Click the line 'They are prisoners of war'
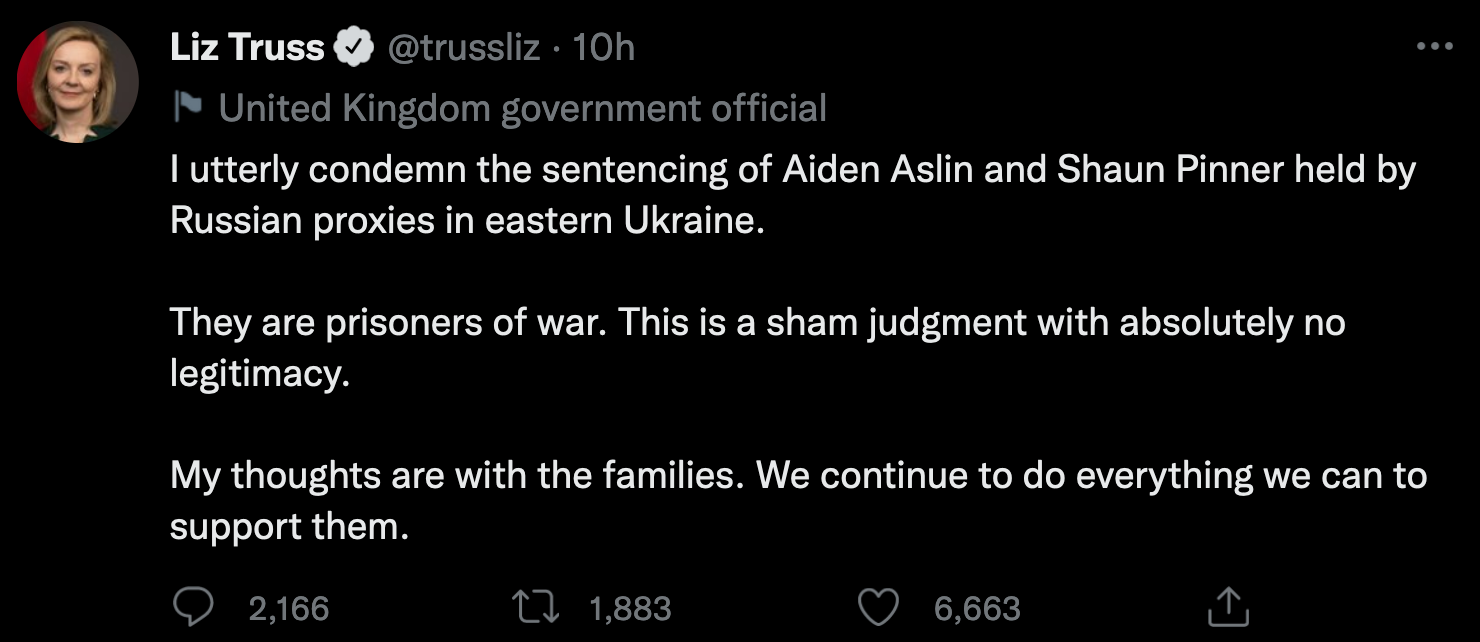The height and width of the screenshot is (642, 1480). point(757,323)
